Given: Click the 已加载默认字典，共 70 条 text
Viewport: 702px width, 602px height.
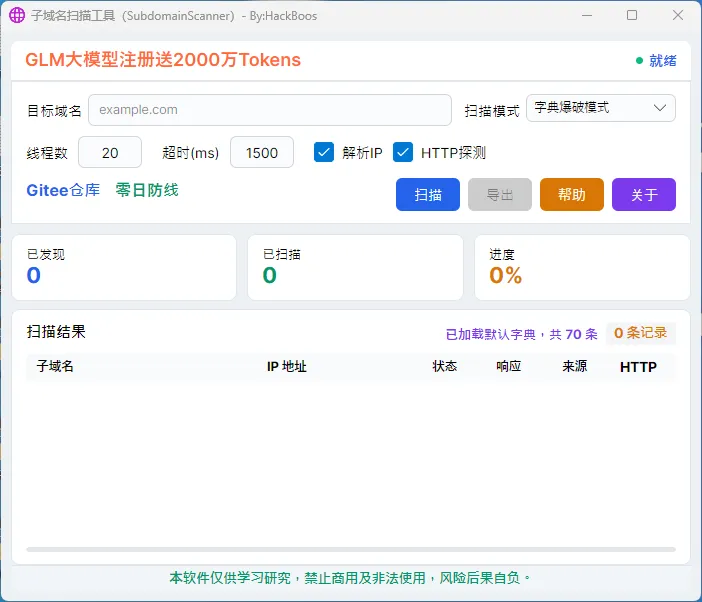Looking at the screenshot, I should click(522, 334).
